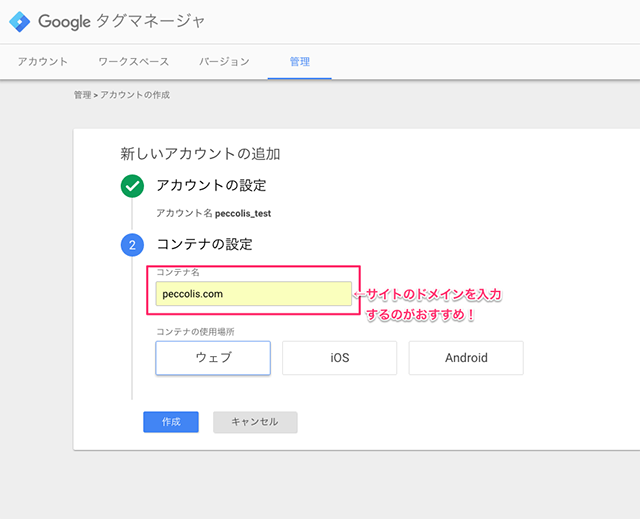The image size is (640, 519).
Task: Click the Google Tag Manager logo icon
Action: click(20, 22)
